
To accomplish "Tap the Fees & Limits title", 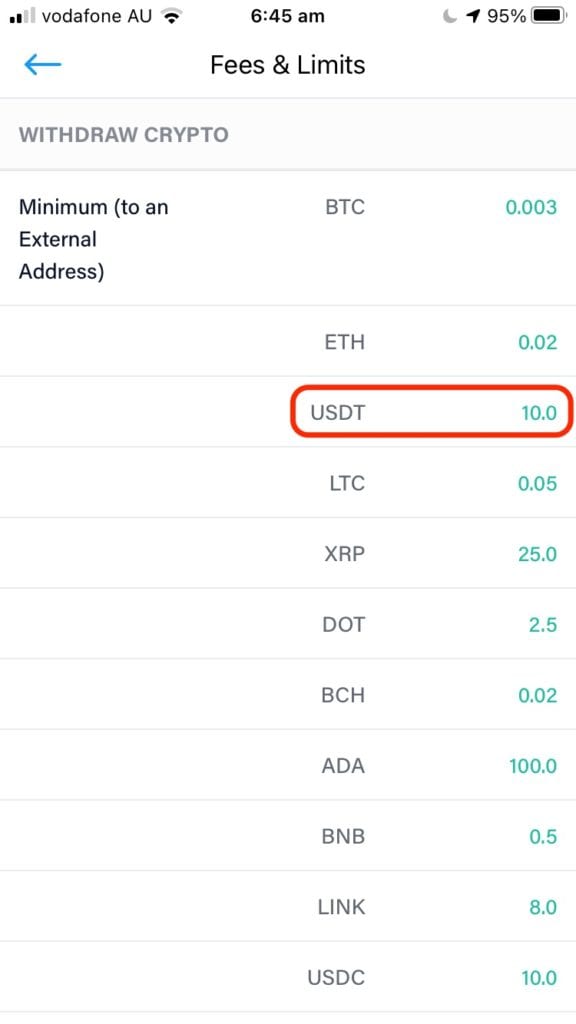I will pyautogui.click(x=287, y=64).
